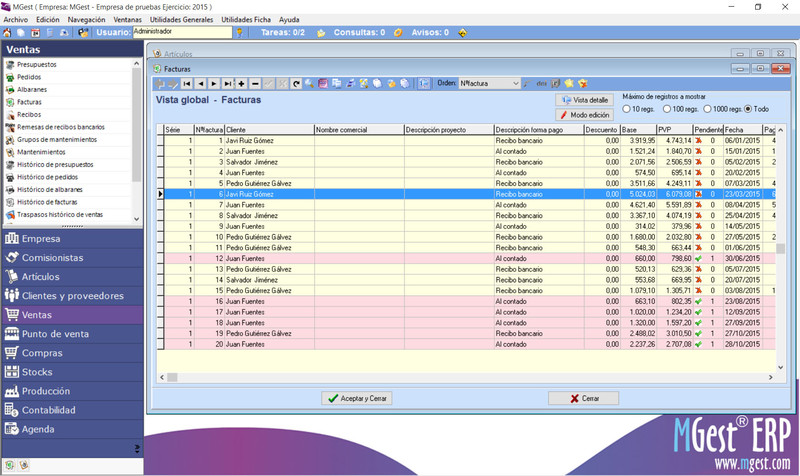Click the Fecha column header

pyautogui.click(x=743, y=130)
